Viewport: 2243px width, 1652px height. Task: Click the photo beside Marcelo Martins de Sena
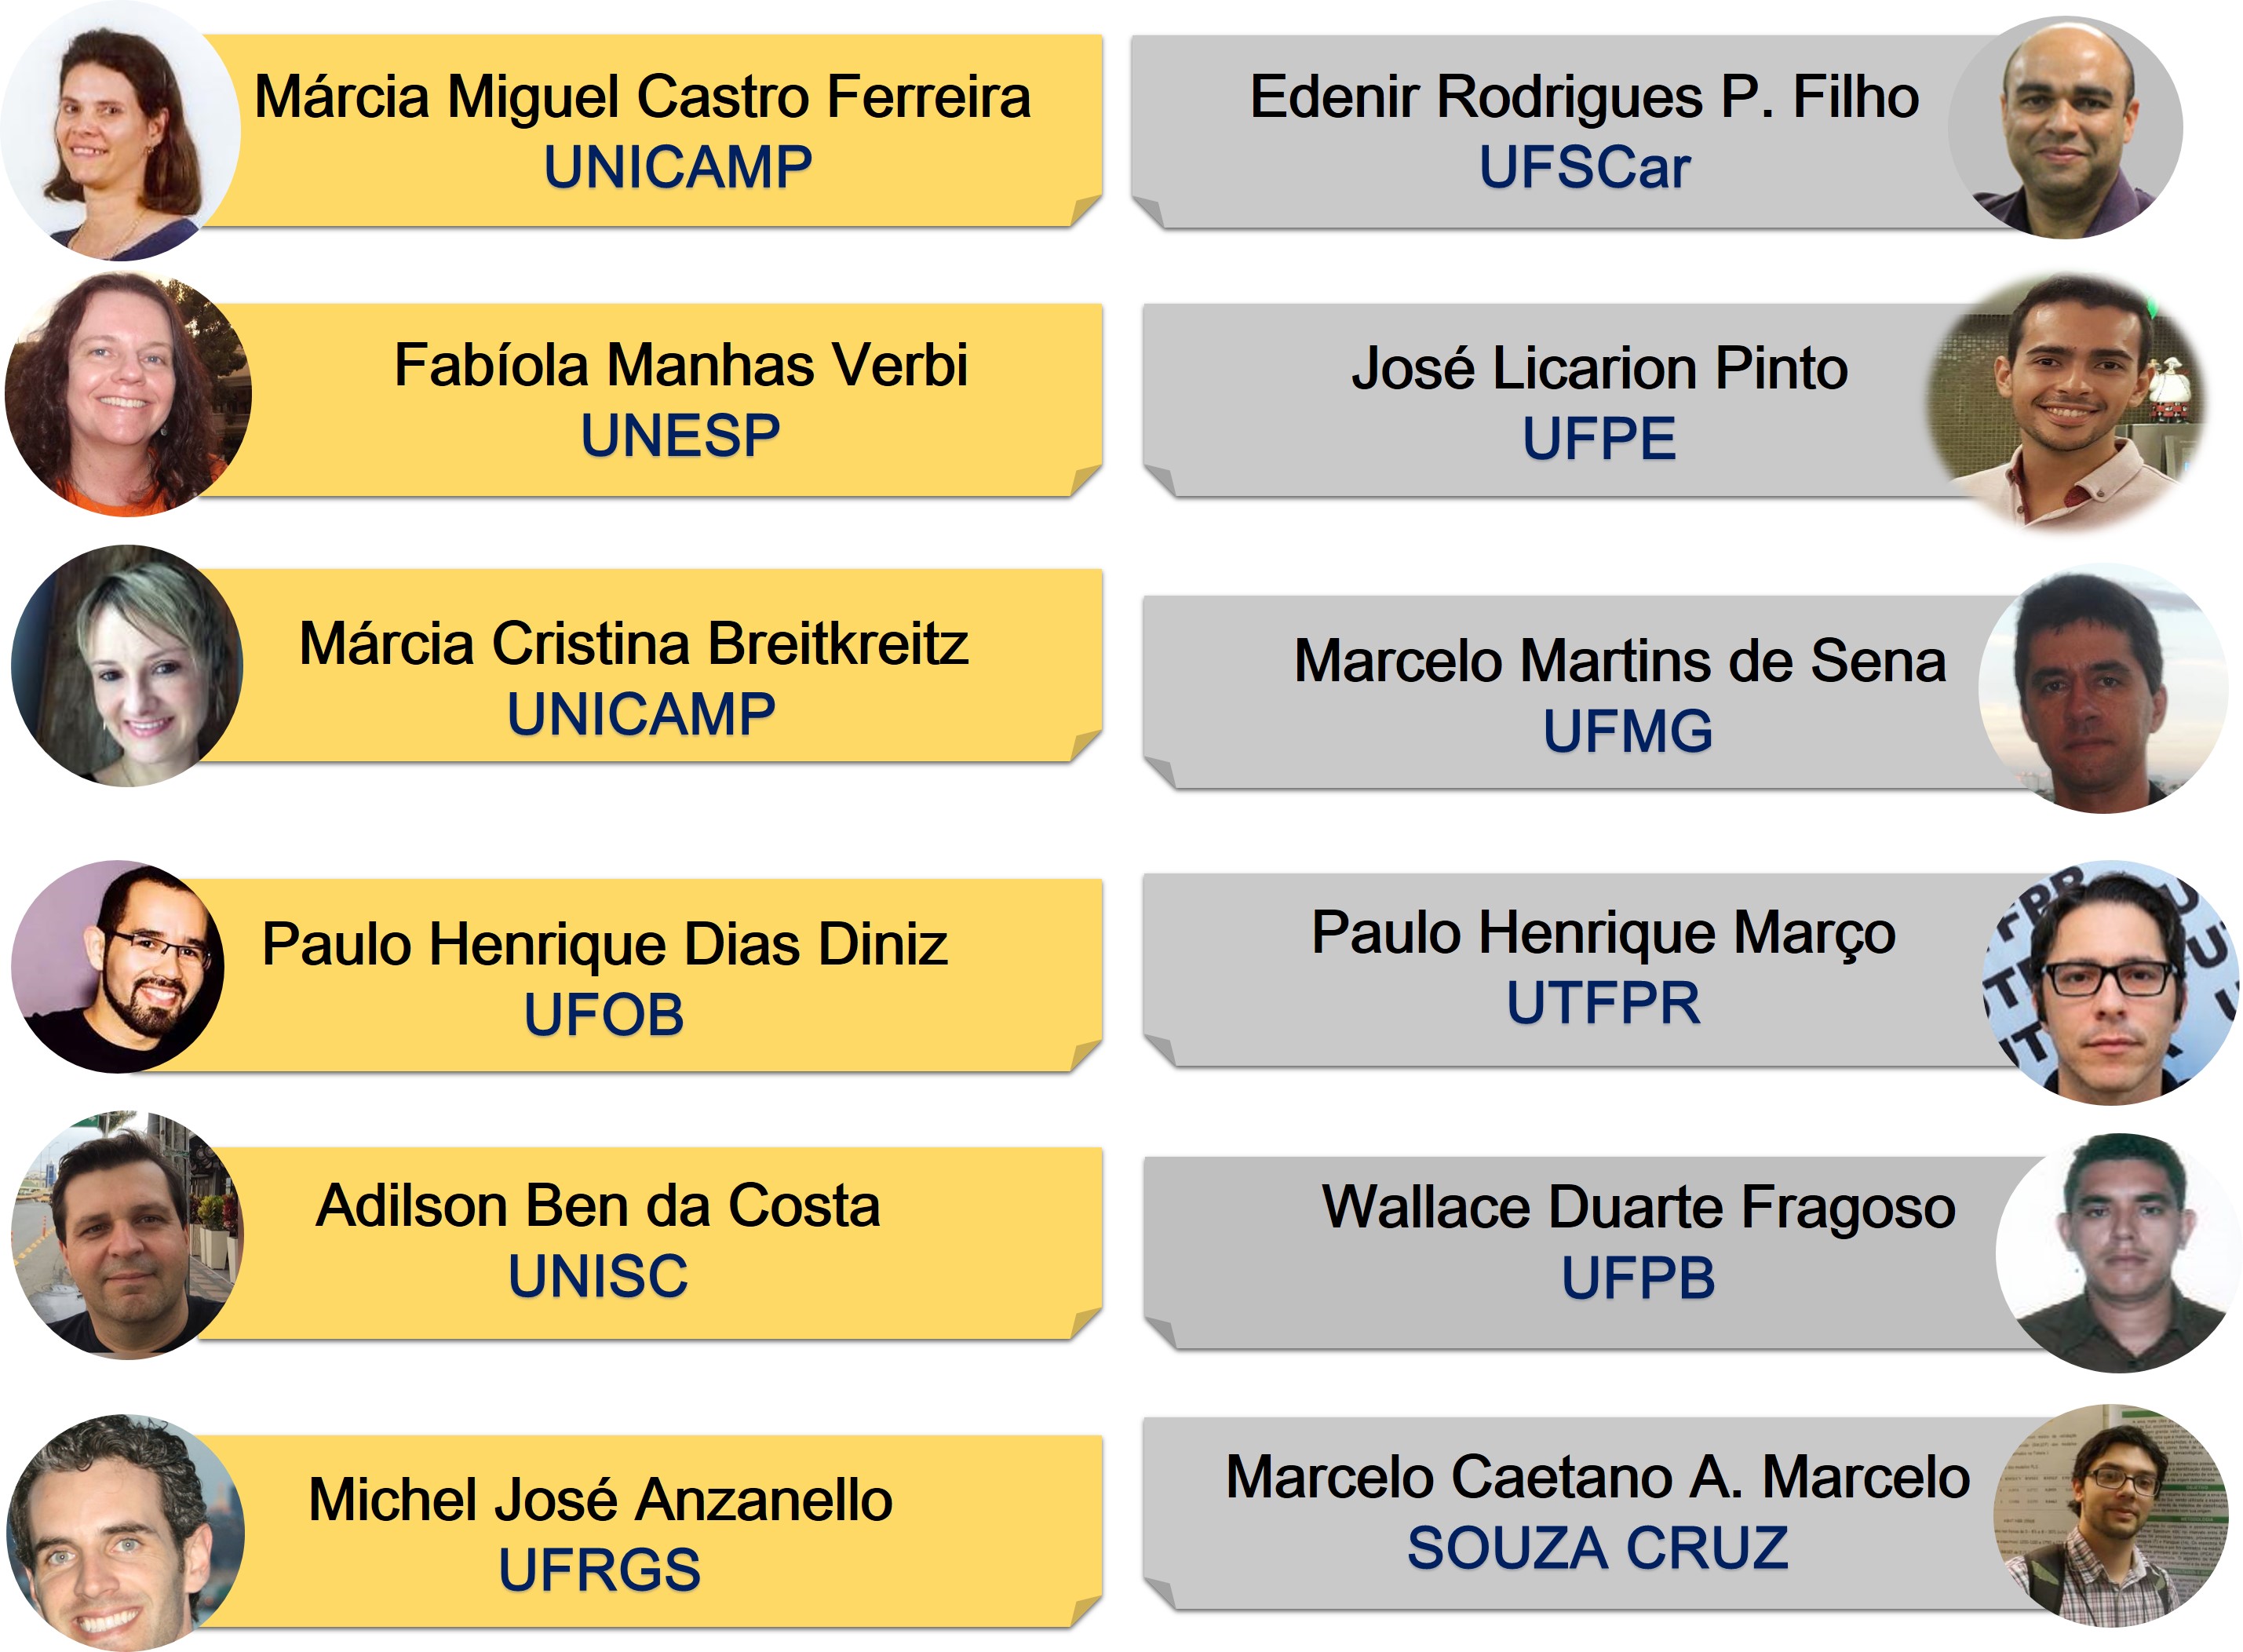[2103, 690]
